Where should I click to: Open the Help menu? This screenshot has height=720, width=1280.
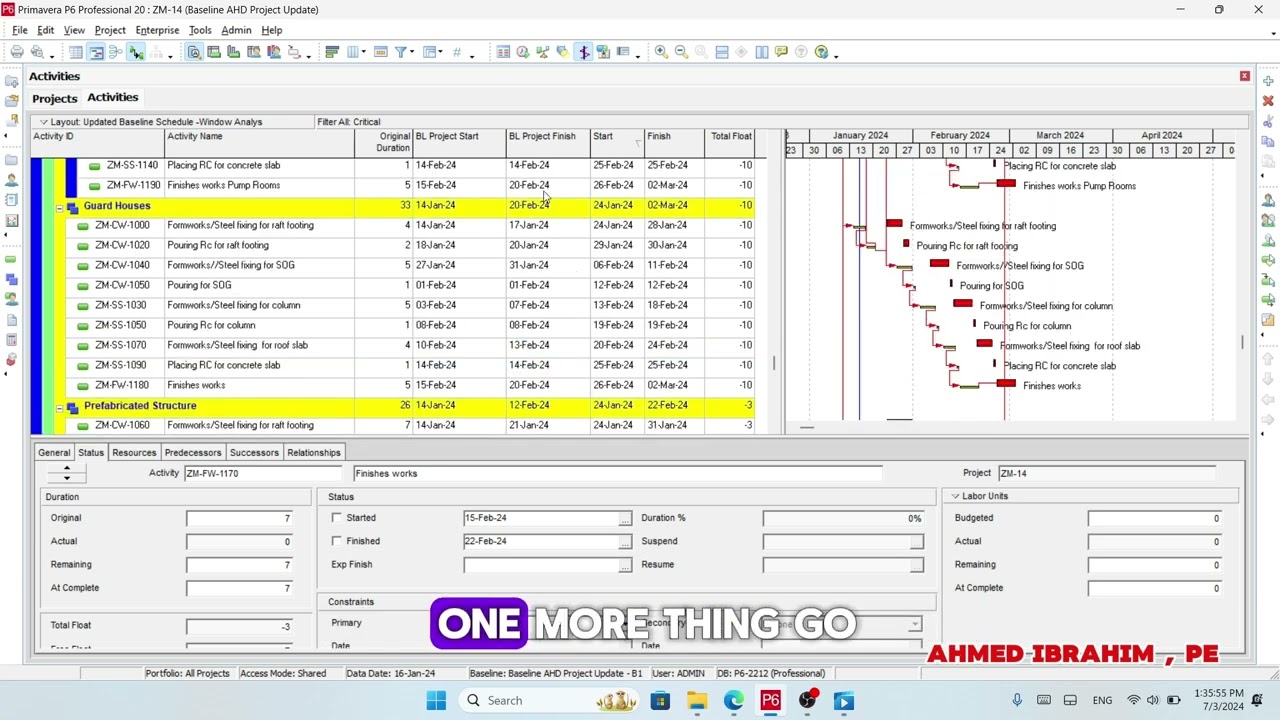tap(271, 30)
